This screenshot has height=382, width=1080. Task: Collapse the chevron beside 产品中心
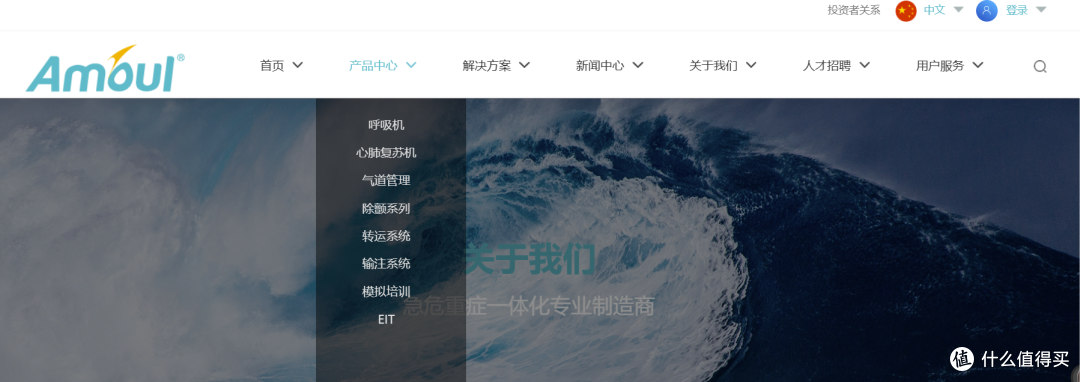click(x=411, y=65)
